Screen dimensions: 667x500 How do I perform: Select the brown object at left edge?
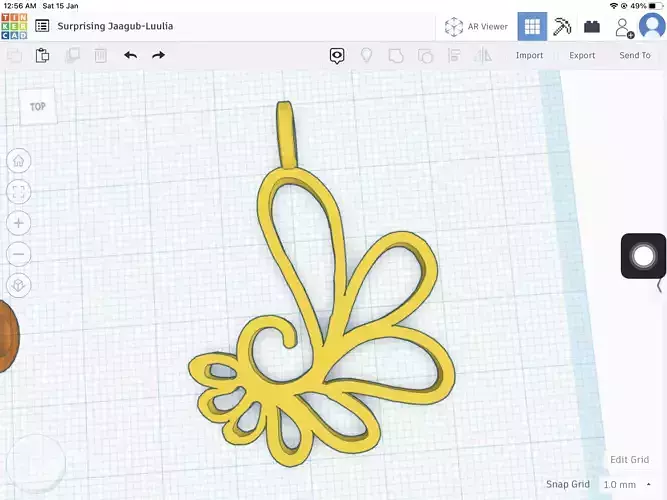[9, 336]
